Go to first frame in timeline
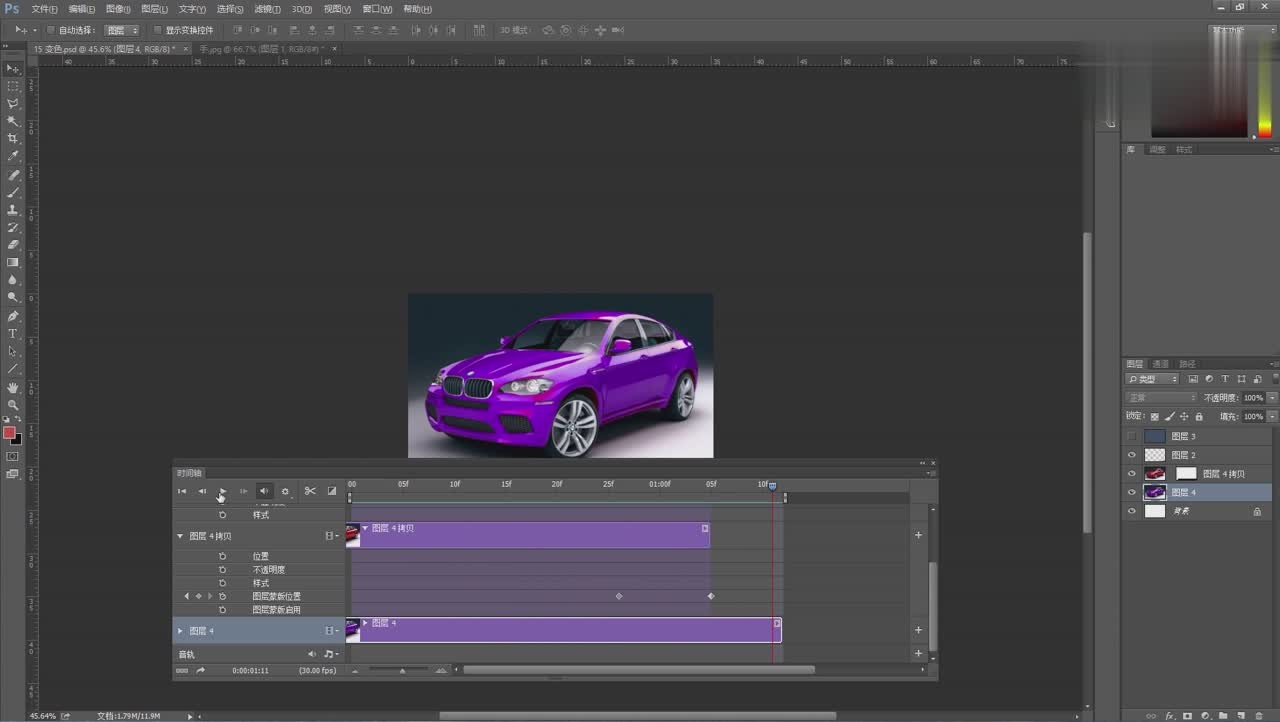 coord(182,491)
